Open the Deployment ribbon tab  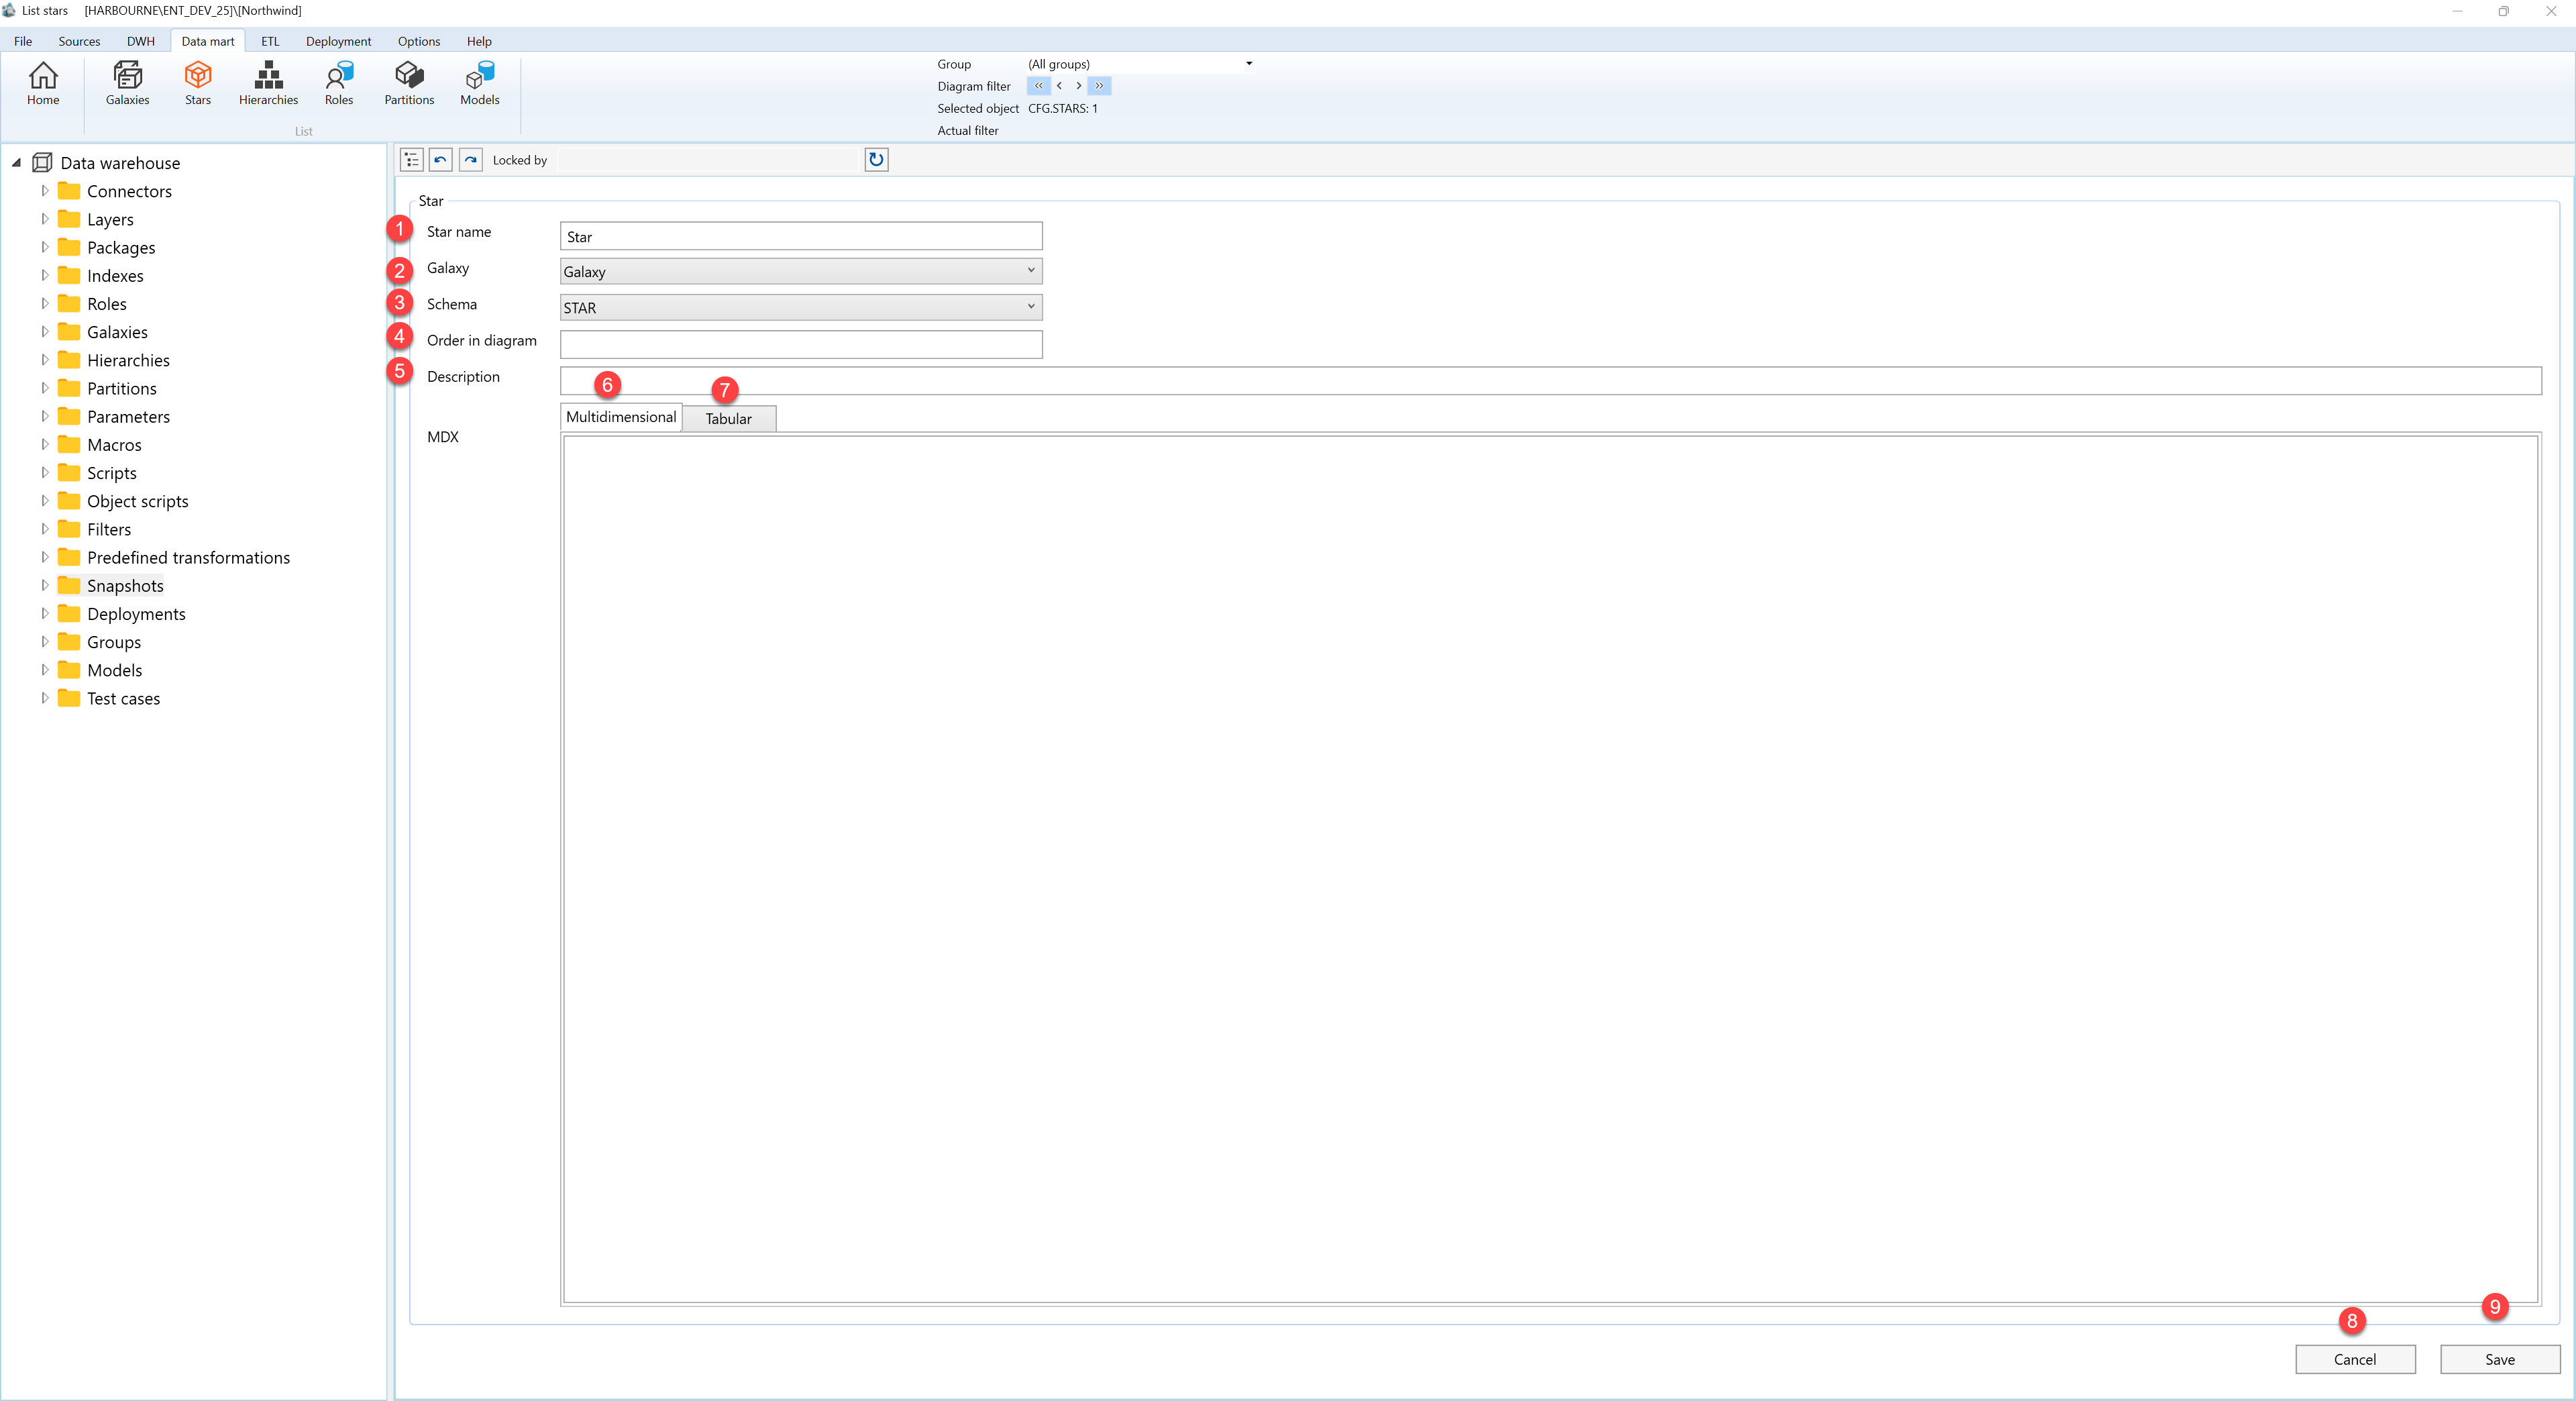(338, 41)
